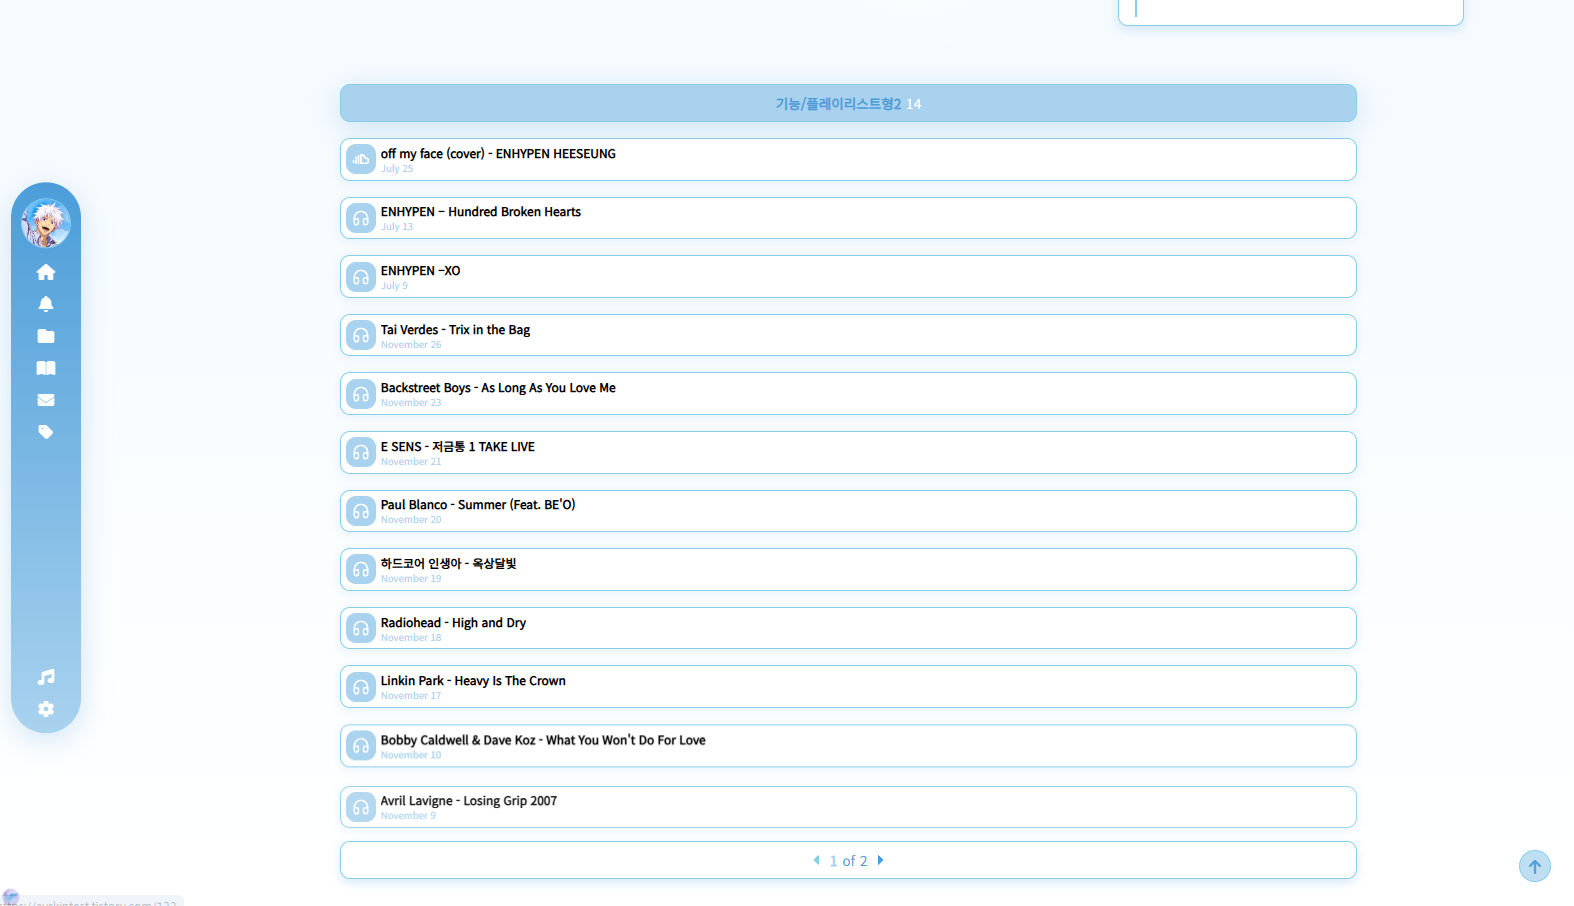Go to the previous page with the left arrow
1574x906 pixels.
817,860
